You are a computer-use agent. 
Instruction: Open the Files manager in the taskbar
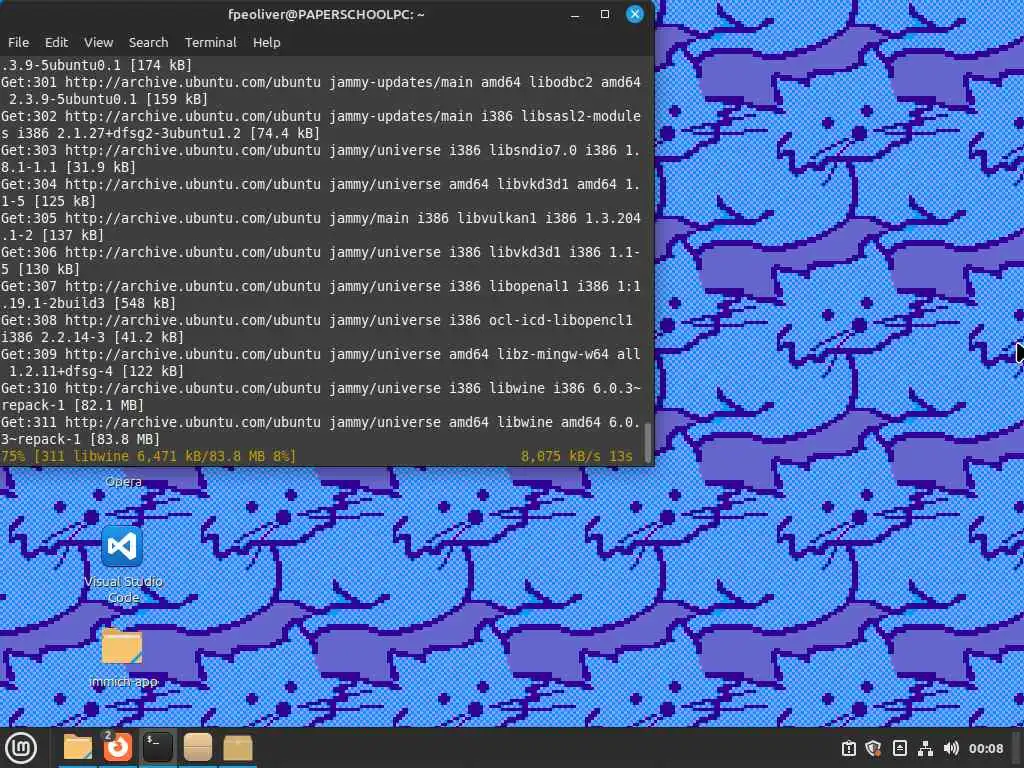pos(78,748)
